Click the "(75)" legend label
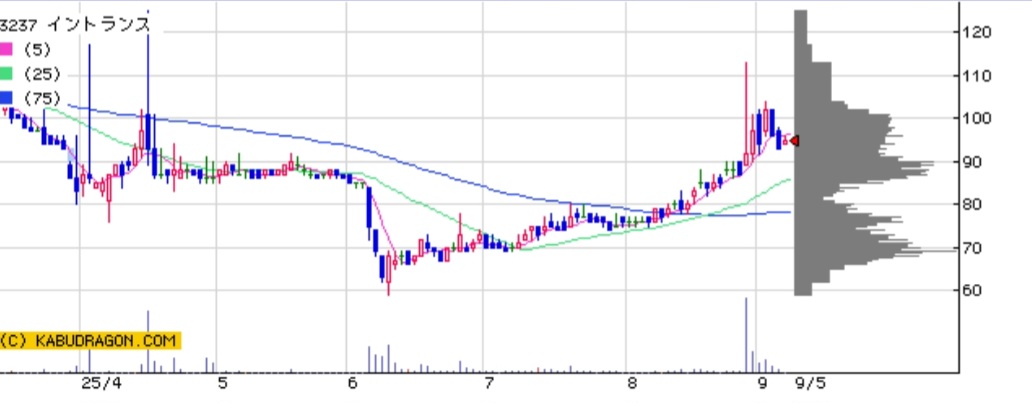The image size is (1032, 403). [41, 98]
